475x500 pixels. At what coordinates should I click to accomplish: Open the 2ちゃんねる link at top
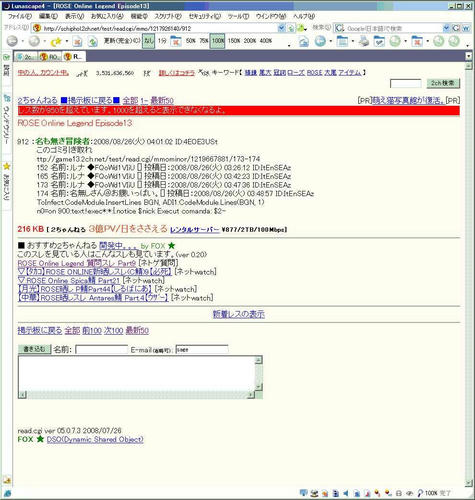click(38, 100)
